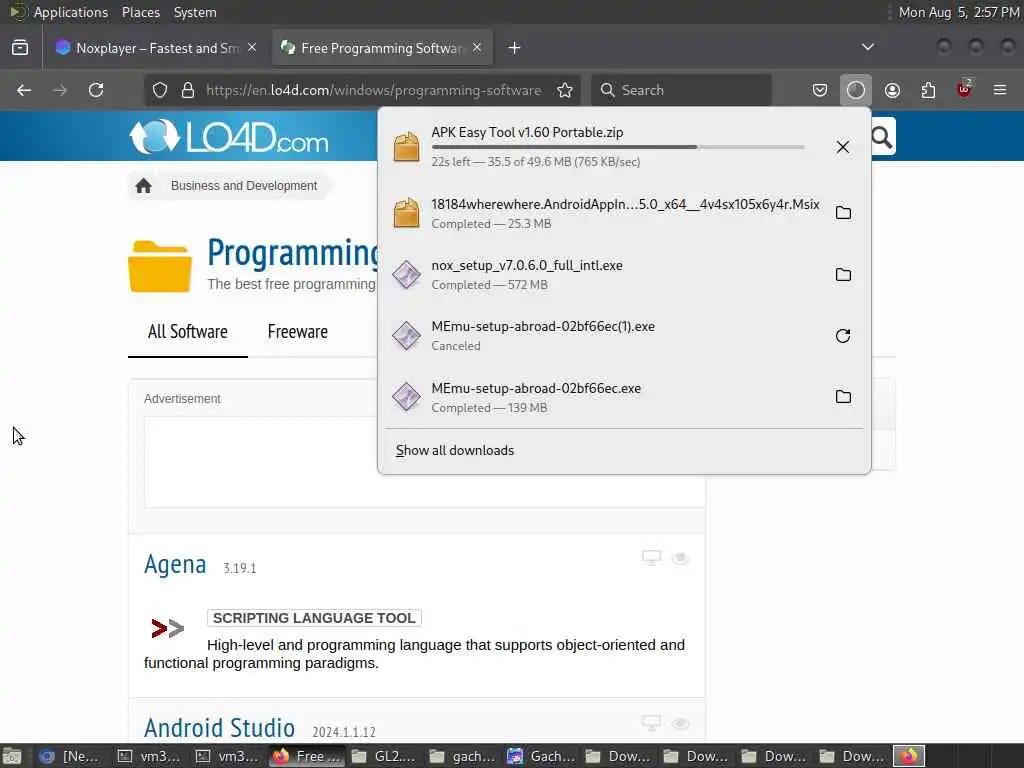1024x768 pixels.
Task: Open the Extensions puzzle icon
Action: [928, 90]
